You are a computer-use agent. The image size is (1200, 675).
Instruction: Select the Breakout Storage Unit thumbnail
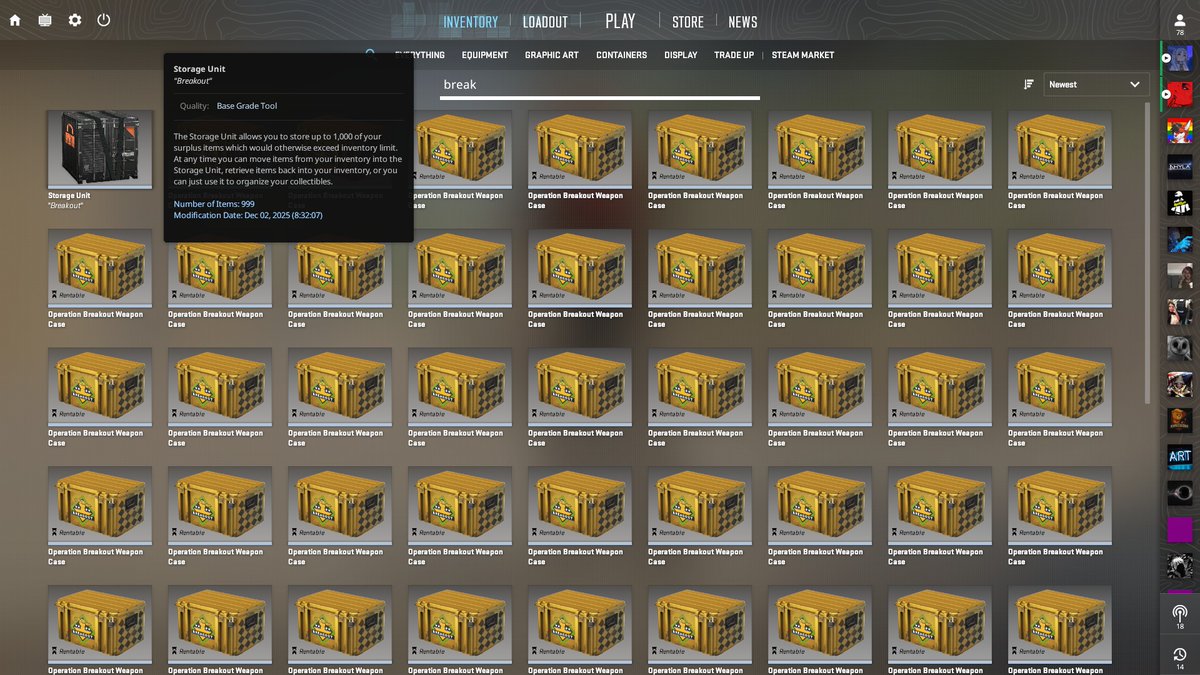100,148
